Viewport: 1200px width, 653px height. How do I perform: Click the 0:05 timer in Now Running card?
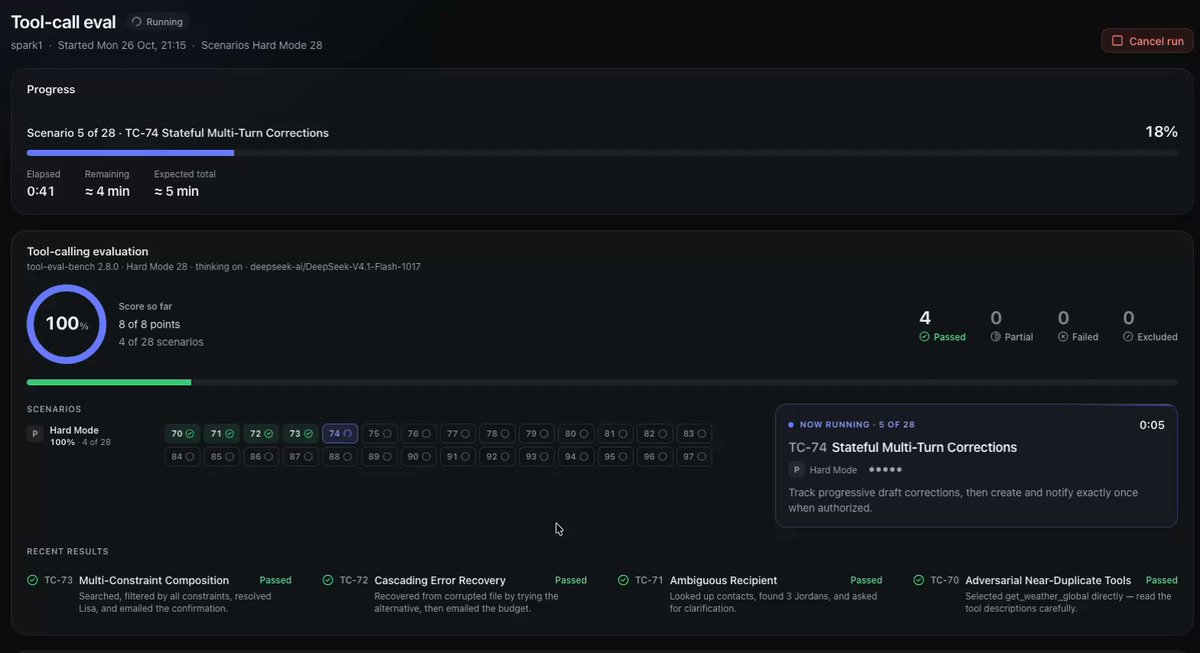point(1152,425)
